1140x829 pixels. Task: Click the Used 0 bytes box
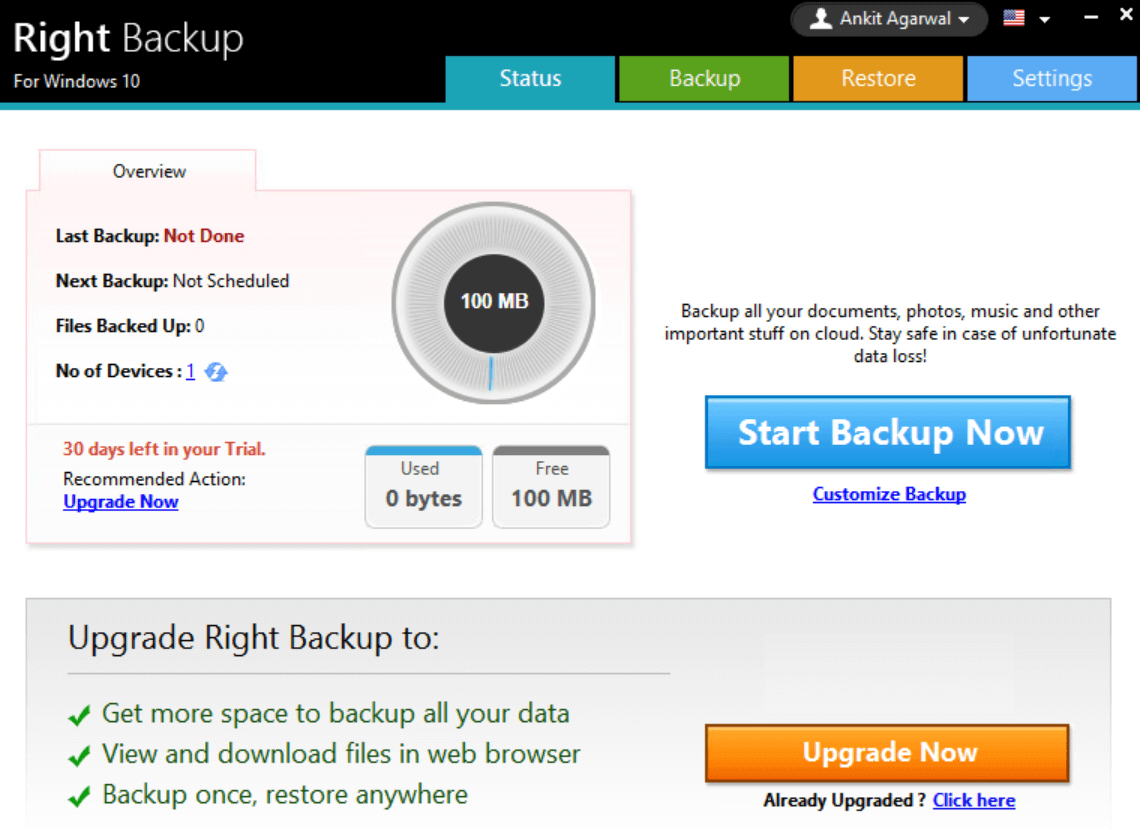[424, 486]
